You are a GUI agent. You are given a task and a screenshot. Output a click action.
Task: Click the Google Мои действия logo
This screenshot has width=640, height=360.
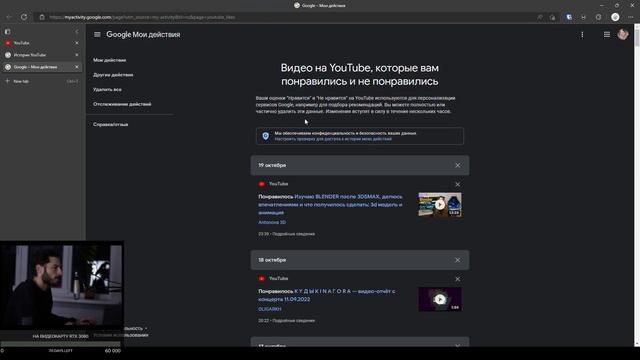(x=143, y=35)
